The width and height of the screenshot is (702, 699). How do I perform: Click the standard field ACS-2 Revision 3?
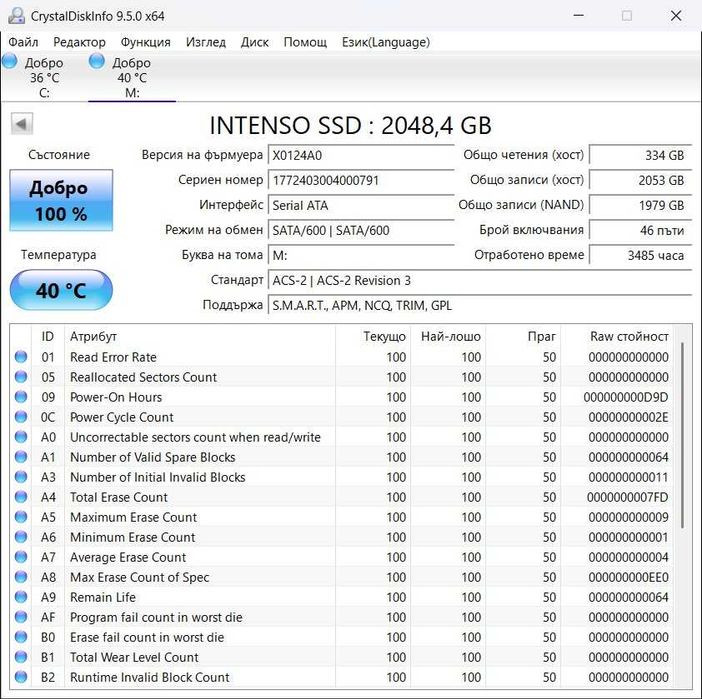coord(480,281)
